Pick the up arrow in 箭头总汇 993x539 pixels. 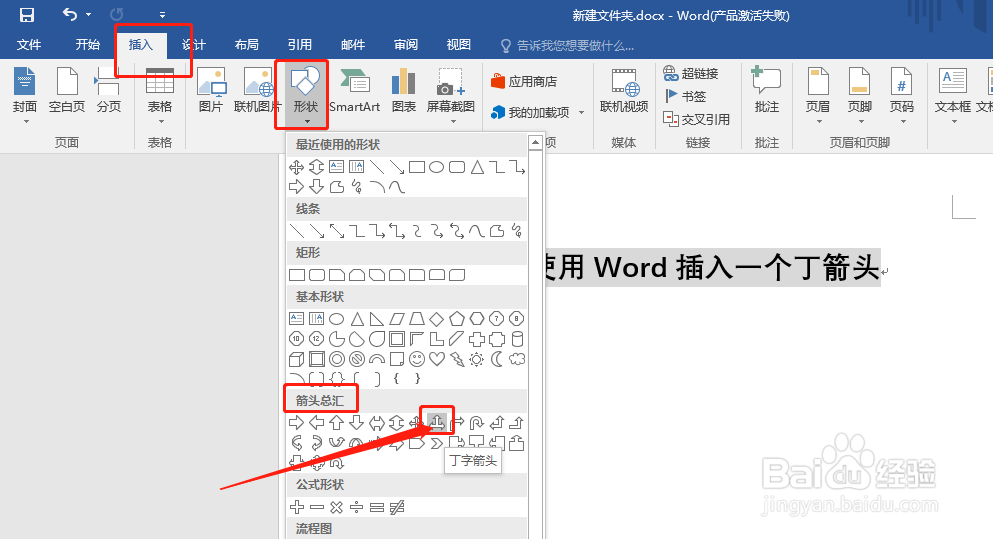pos(336,422)
